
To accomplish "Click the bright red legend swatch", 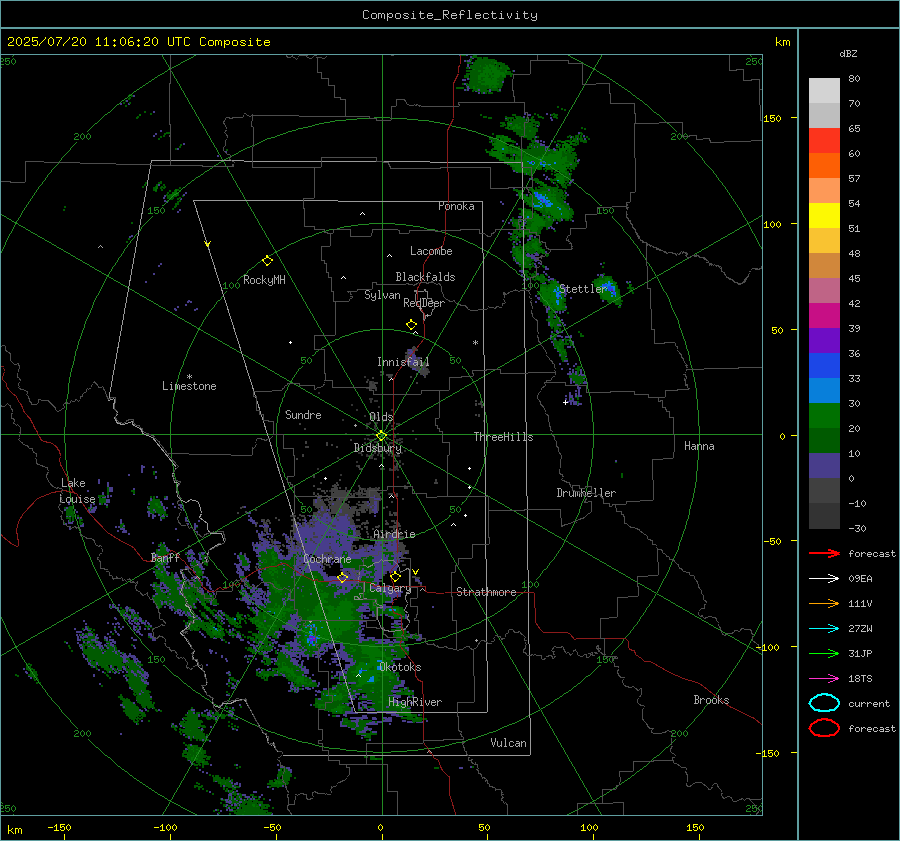I will click(824, 141).
